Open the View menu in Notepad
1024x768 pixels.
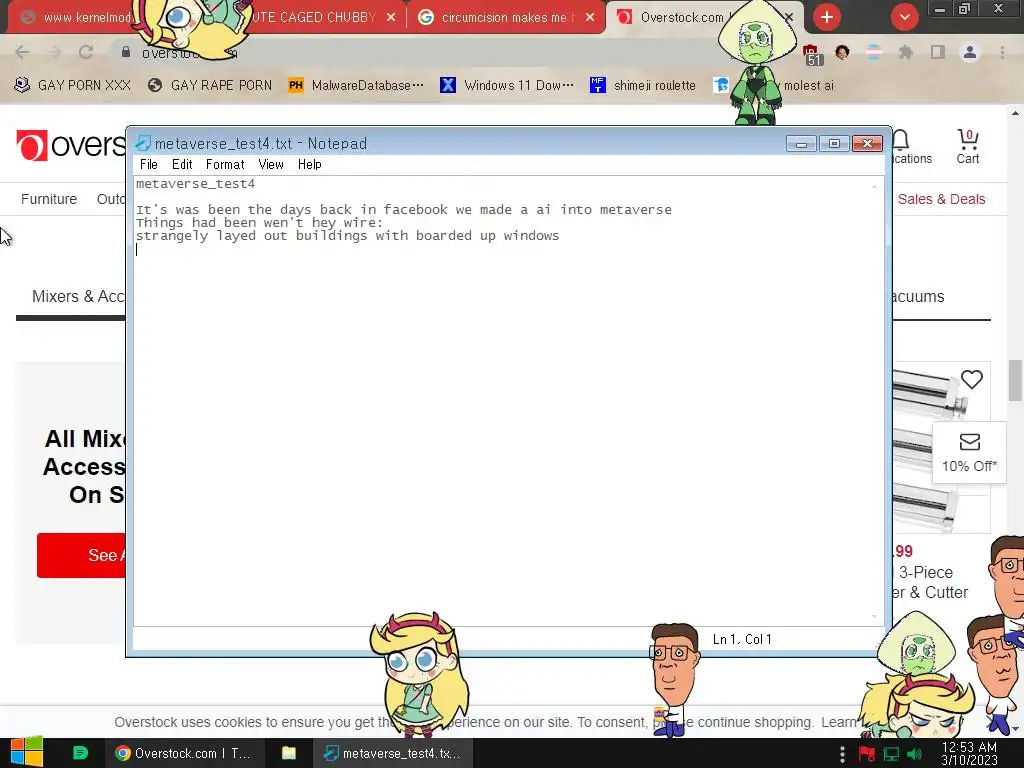[x=270, y=165]
